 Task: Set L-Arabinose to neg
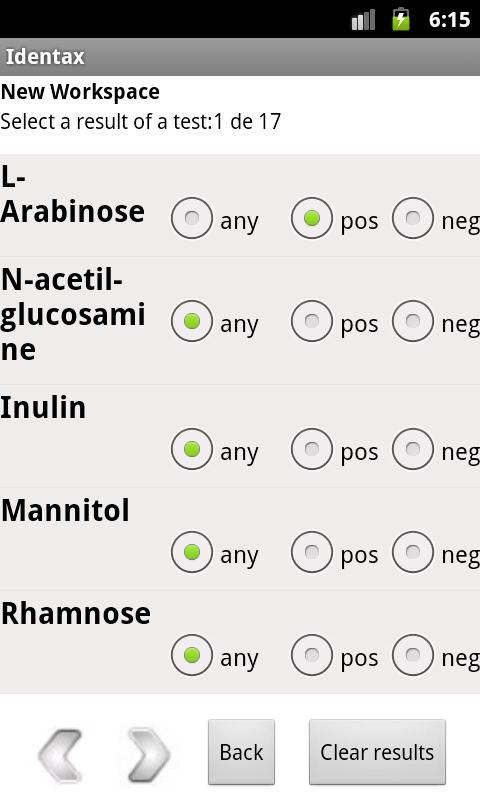[x=413, y=218]
